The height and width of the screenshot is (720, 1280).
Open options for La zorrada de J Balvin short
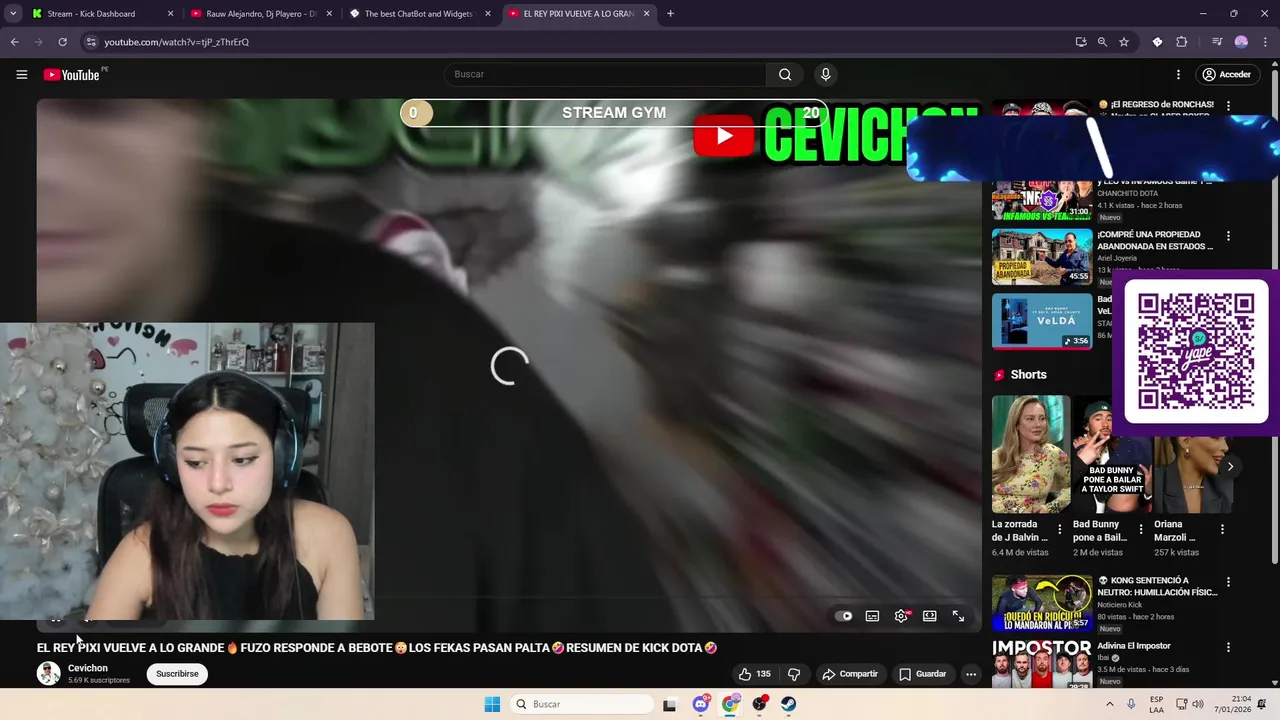pyautogui.click(x=1060, y=529)
